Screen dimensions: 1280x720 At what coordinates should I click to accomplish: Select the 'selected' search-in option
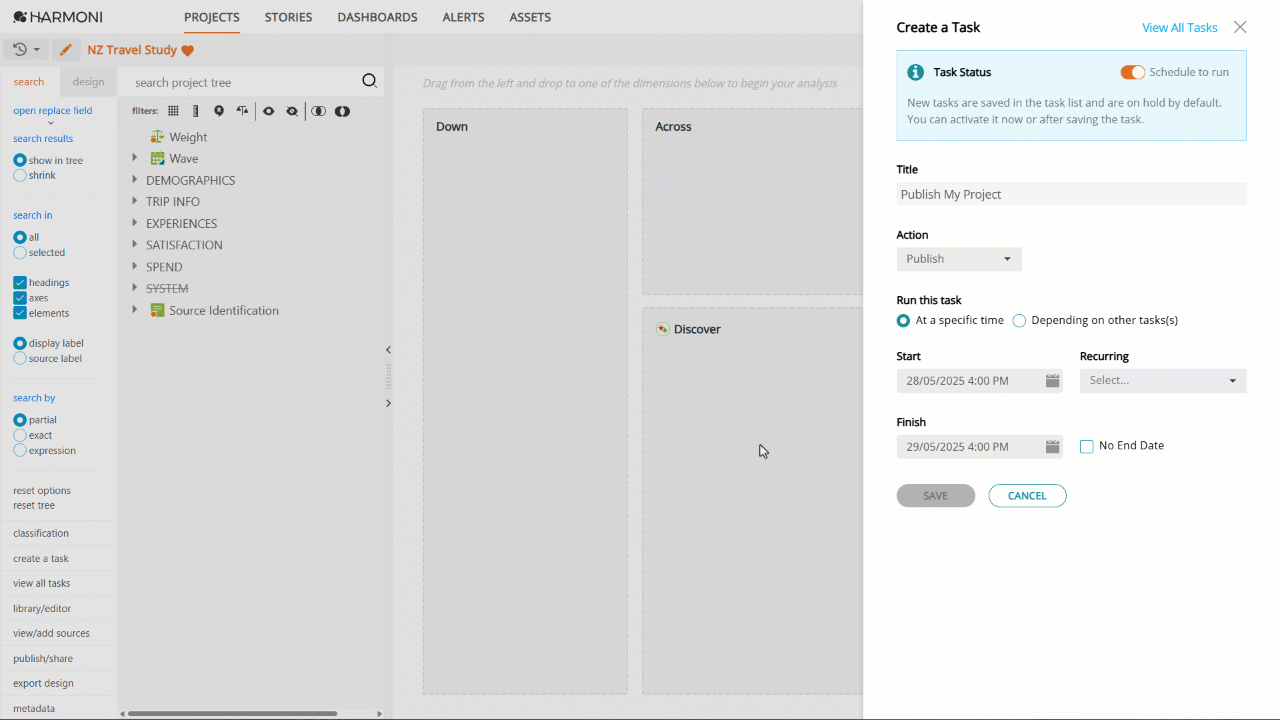(20, 252)
